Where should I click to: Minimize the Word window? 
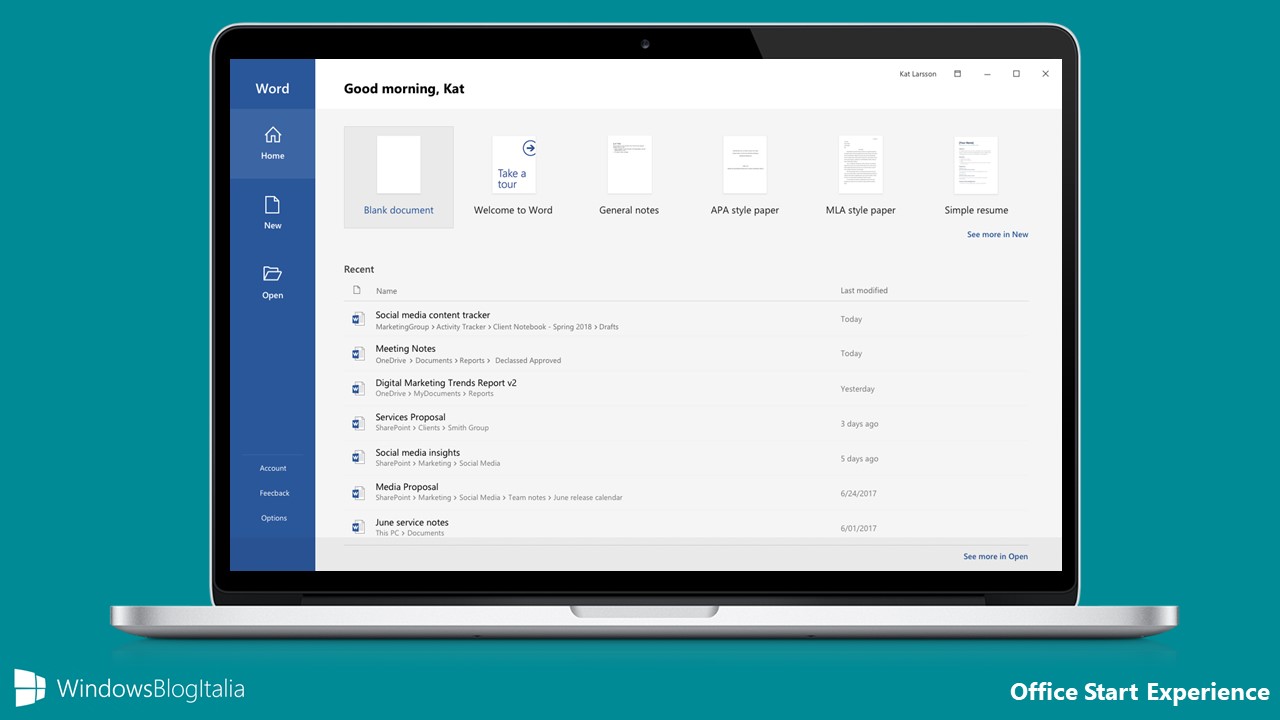coord(985,74)
